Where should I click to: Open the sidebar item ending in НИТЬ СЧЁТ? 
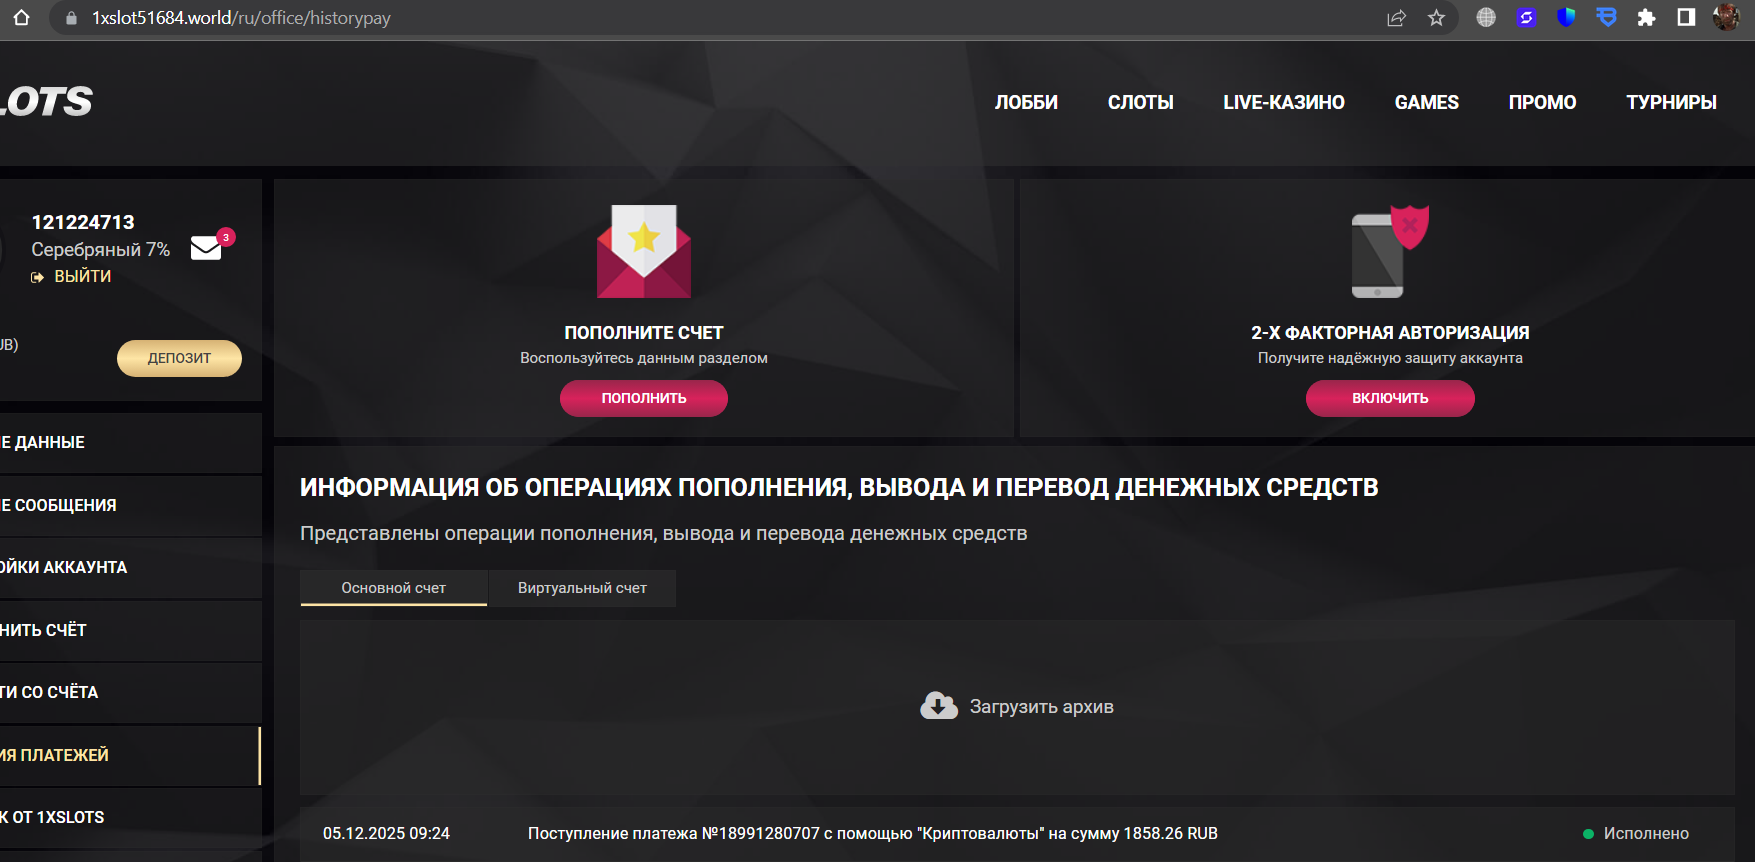coord(131,630)
